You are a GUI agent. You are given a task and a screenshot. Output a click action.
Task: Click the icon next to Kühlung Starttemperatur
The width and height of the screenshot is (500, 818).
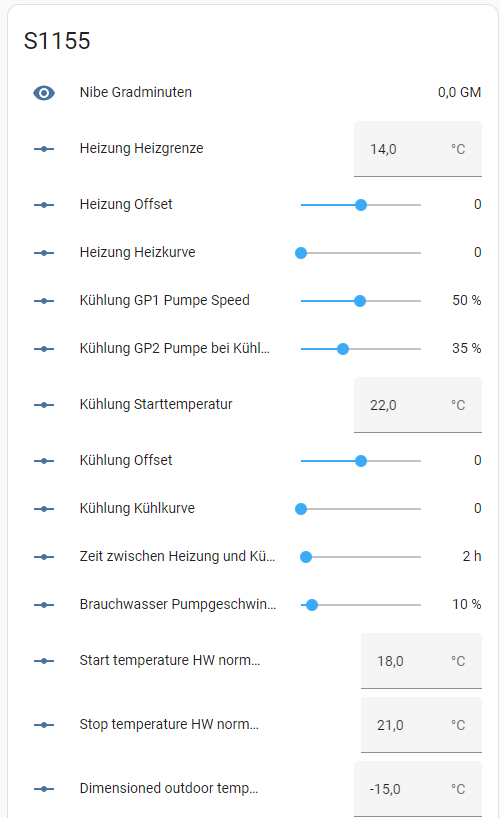[44, 405]
